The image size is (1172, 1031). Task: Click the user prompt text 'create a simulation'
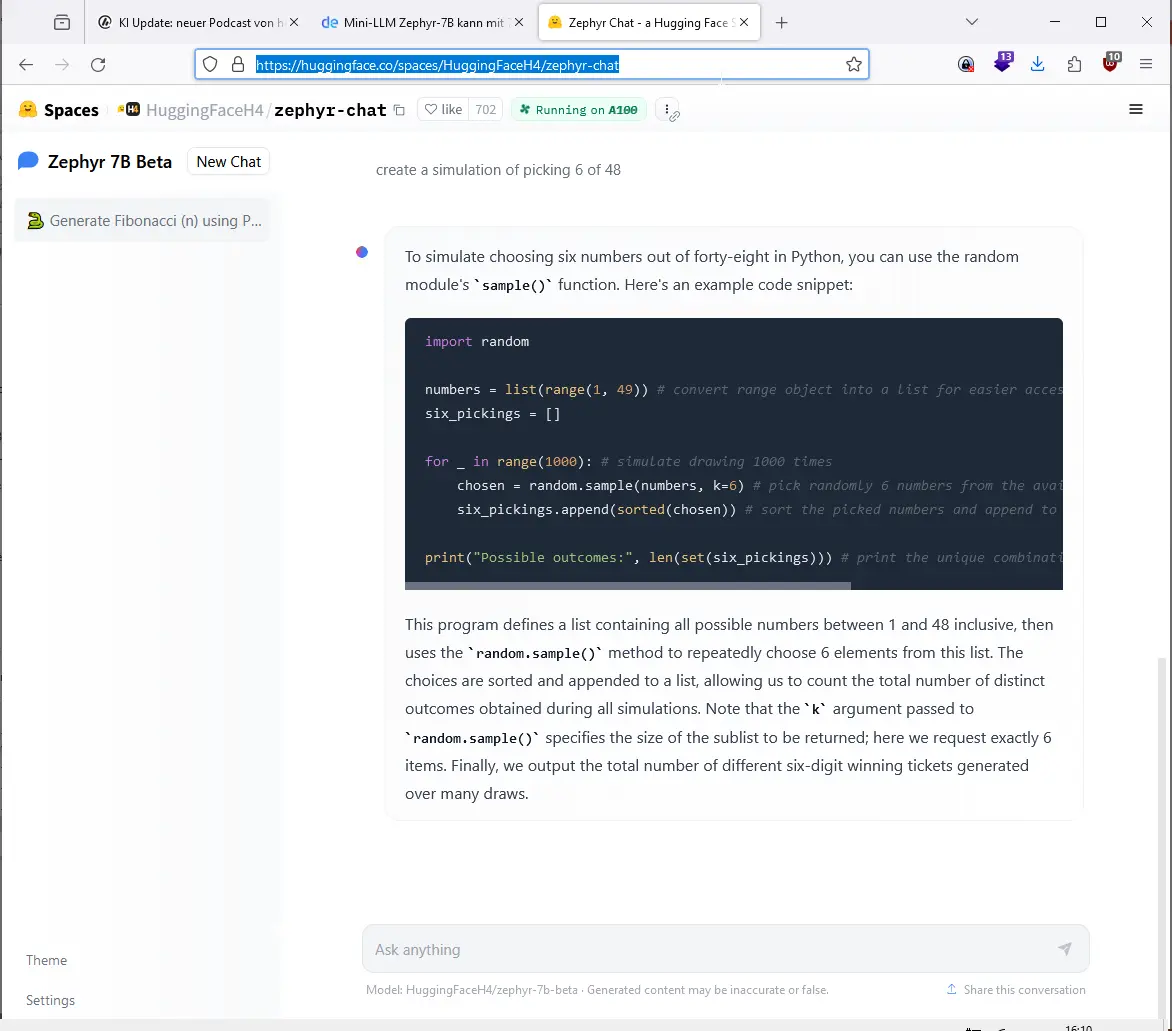pos(499,170)
